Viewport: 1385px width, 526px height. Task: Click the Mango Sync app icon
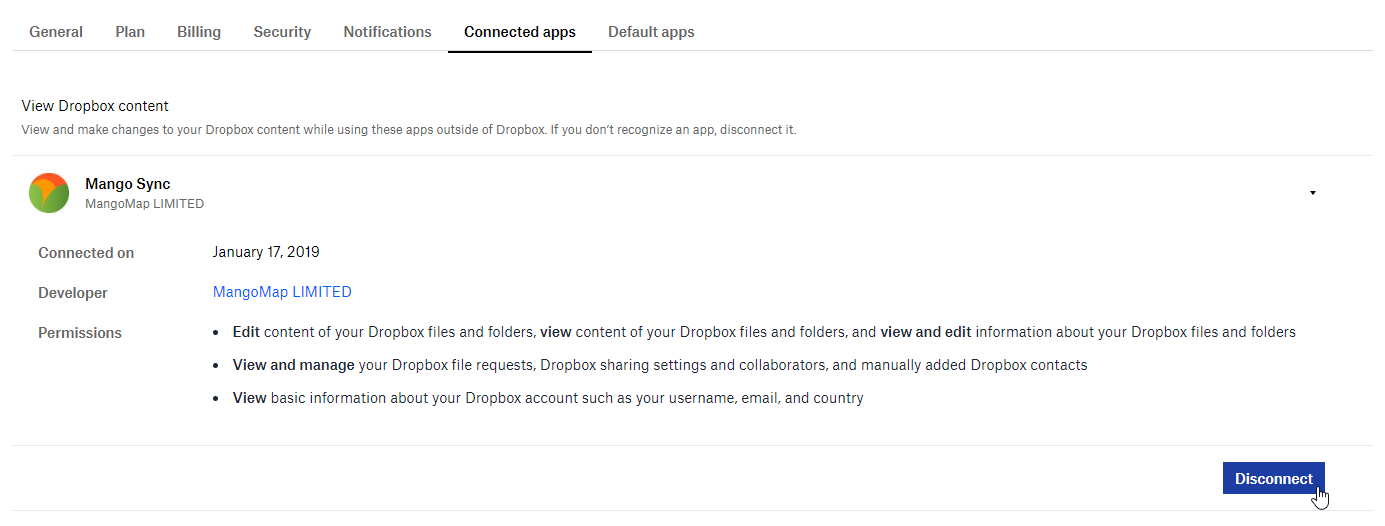coord(48,193)
